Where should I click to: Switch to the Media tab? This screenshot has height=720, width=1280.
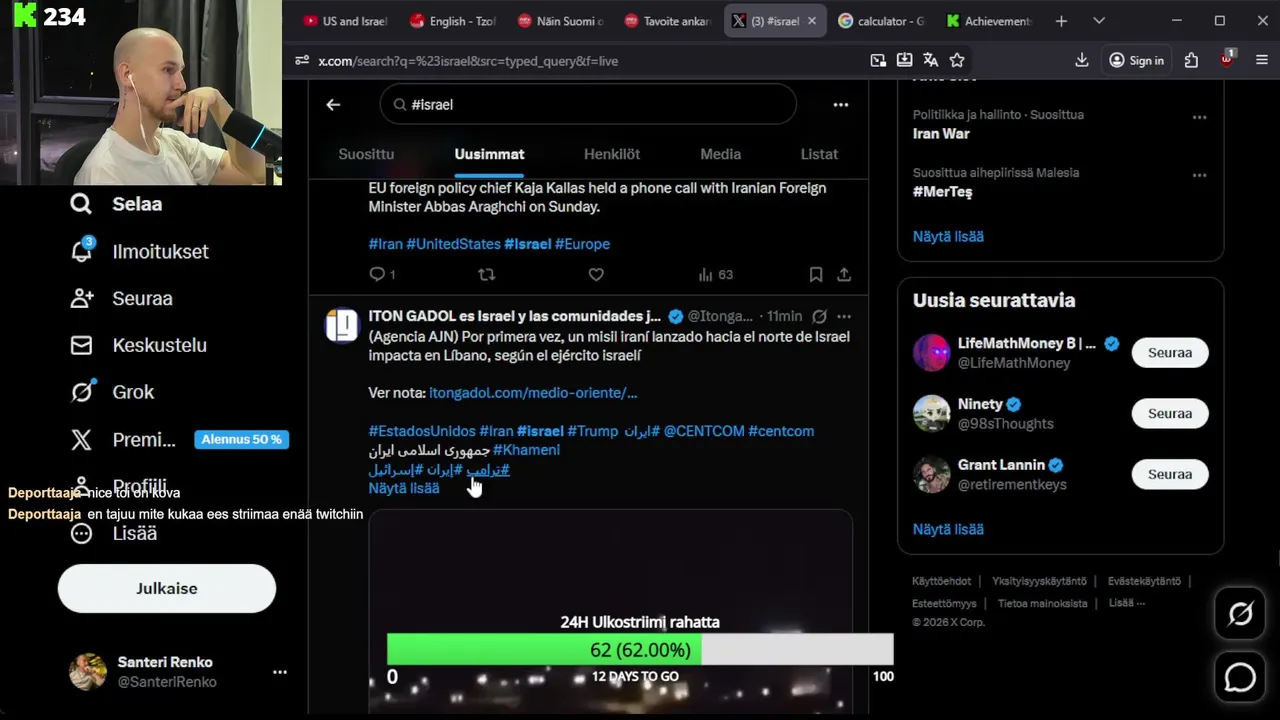coord(720,154)
